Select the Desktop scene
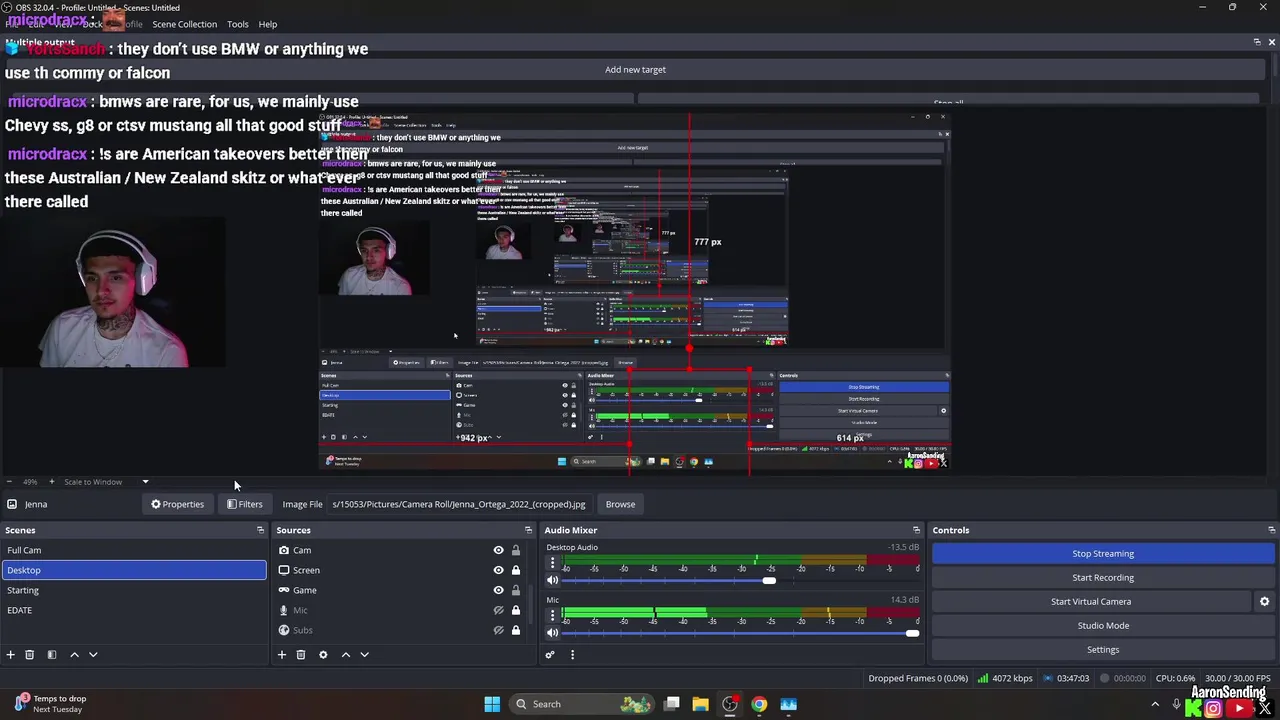Viewport: 1280px width, 720px height. pos(134,570)
